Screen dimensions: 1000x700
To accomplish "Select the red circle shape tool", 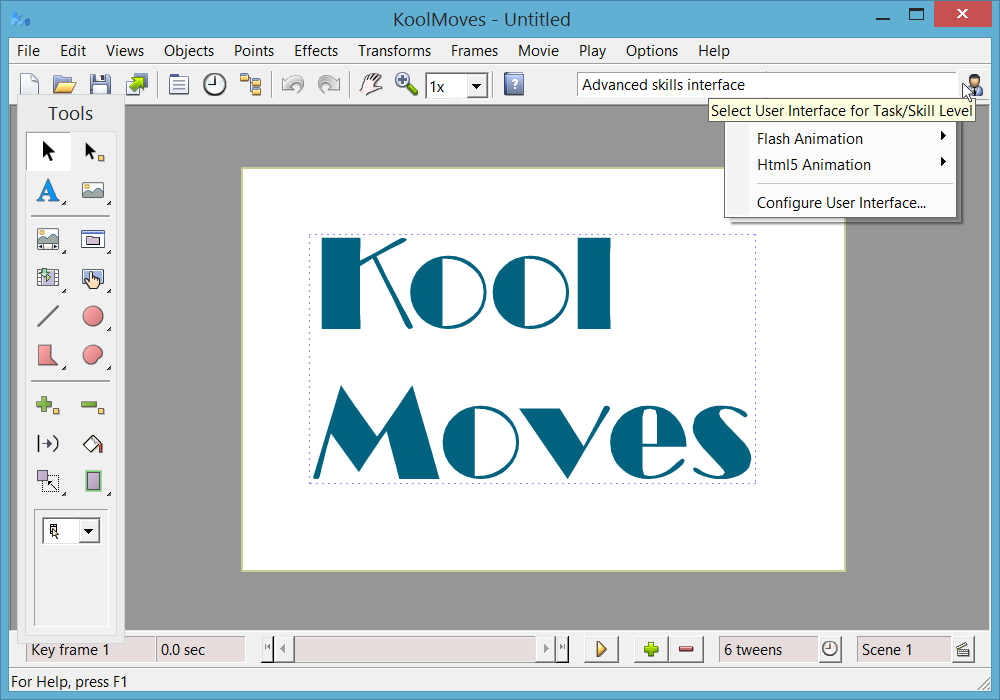I will point(93,316).
